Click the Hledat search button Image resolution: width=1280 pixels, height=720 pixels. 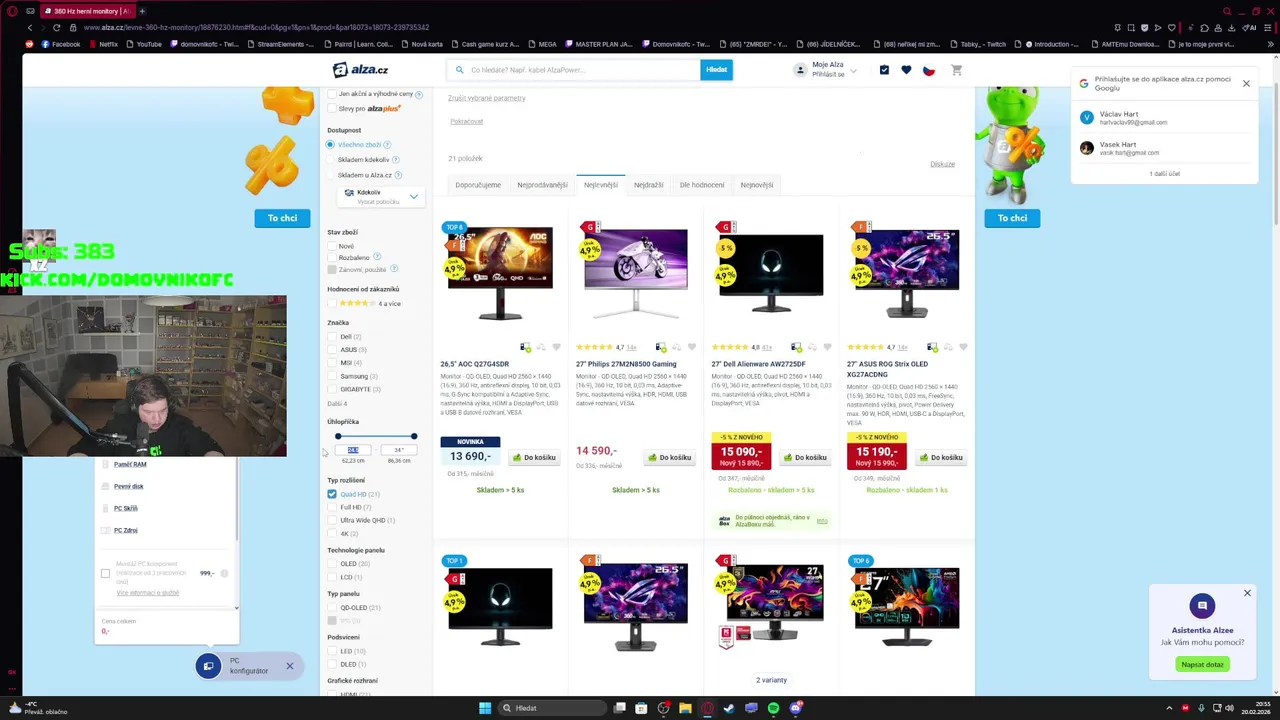pyautogui.click(x=716, y=70)
